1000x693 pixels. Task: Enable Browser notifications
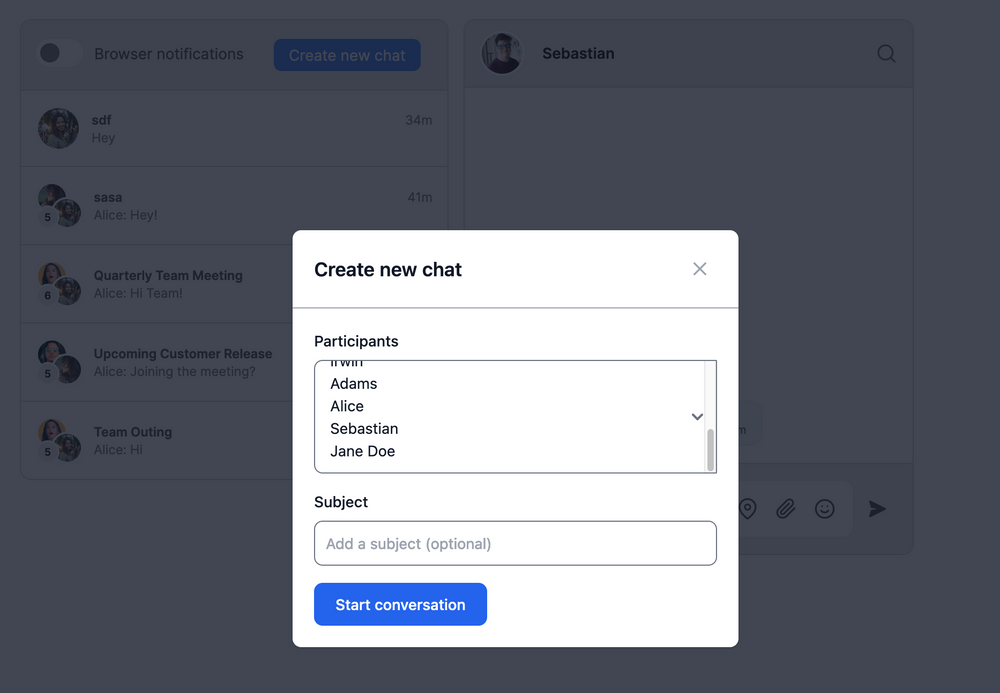(x=60, y=53)
